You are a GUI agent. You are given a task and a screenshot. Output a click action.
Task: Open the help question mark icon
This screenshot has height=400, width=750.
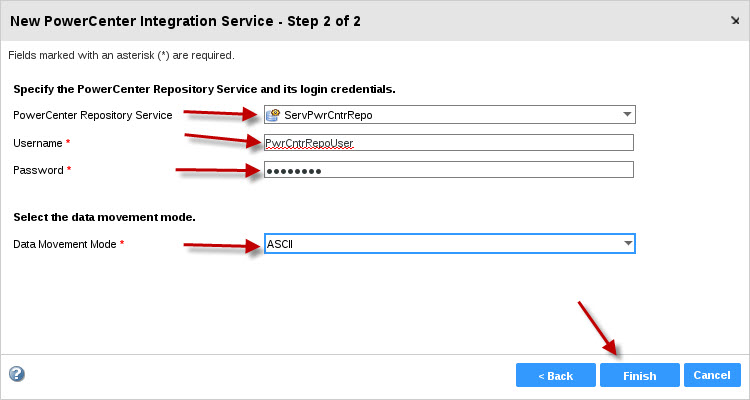point(17,374)
